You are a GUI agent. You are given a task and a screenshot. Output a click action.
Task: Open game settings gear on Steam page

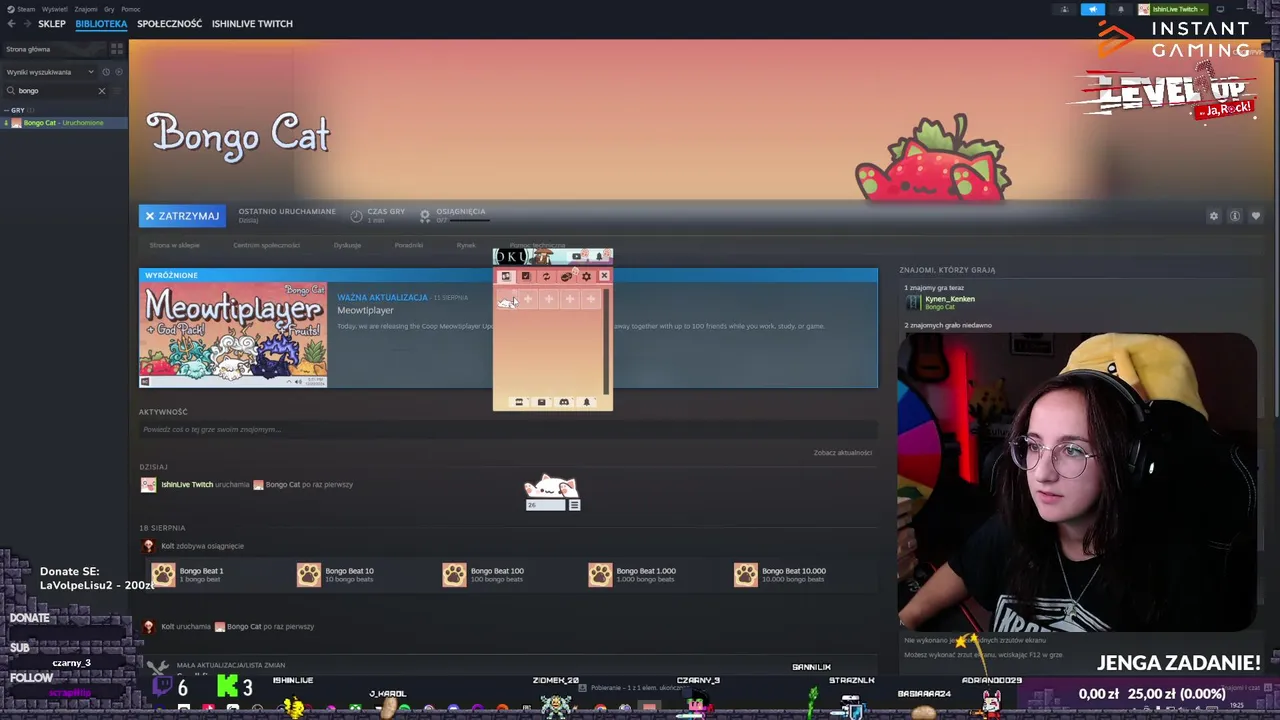coord(1214,216)
